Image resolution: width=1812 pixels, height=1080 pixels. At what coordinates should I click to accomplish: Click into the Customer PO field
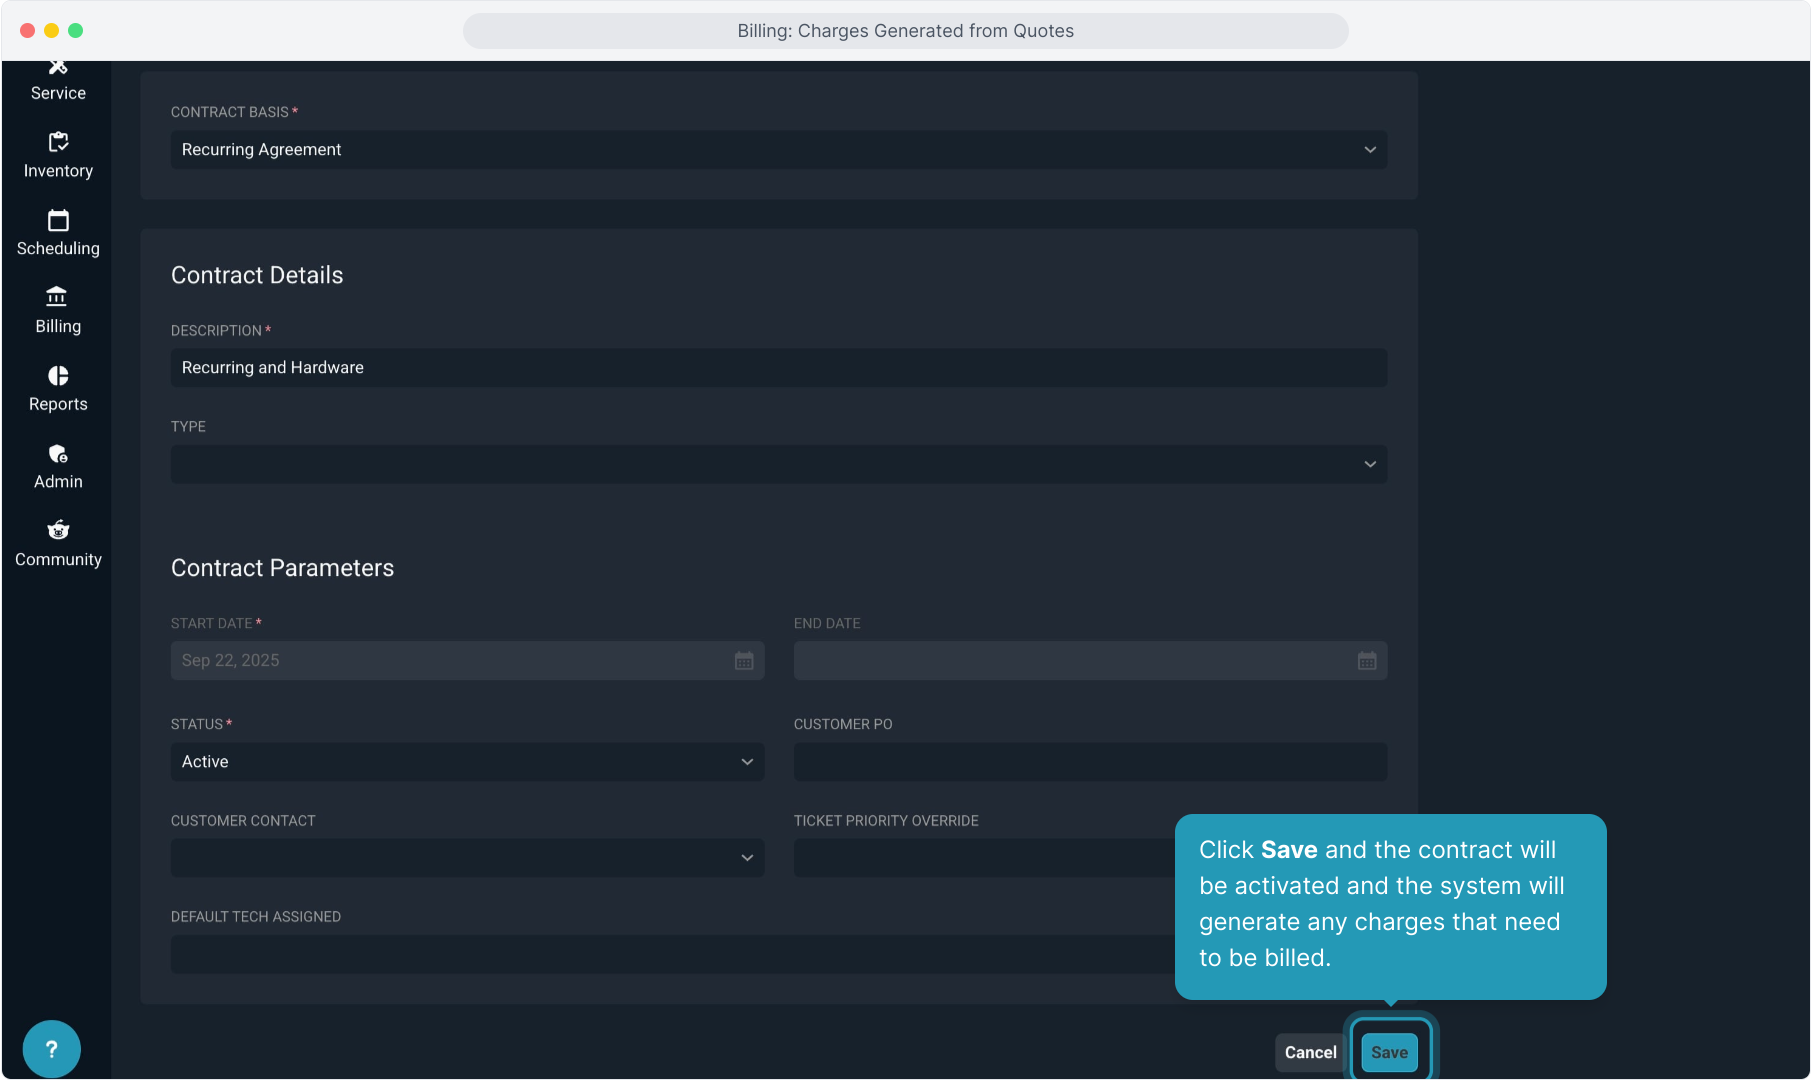[1090, 762]
